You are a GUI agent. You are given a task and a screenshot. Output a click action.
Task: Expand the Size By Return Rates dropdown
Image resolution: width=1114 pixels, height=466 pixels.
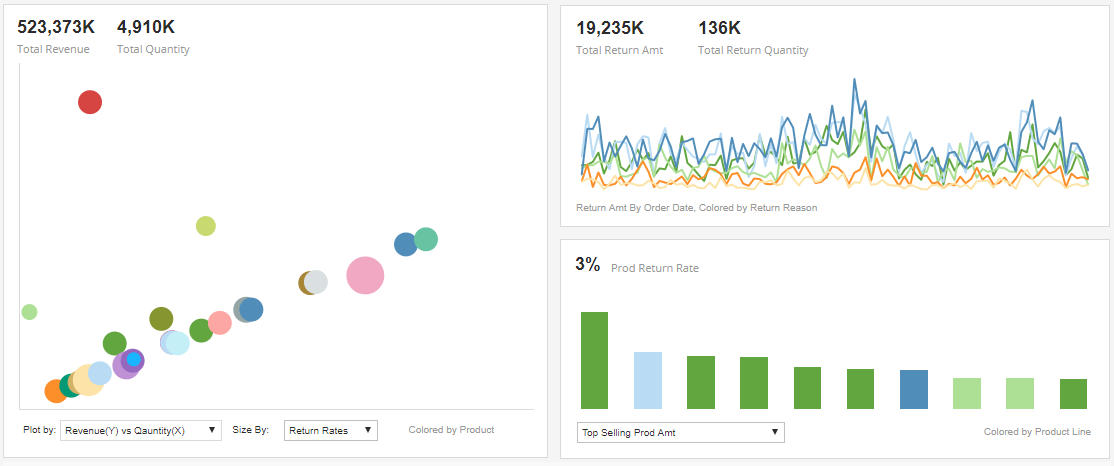pyautogui.click(x=330, y=430)
